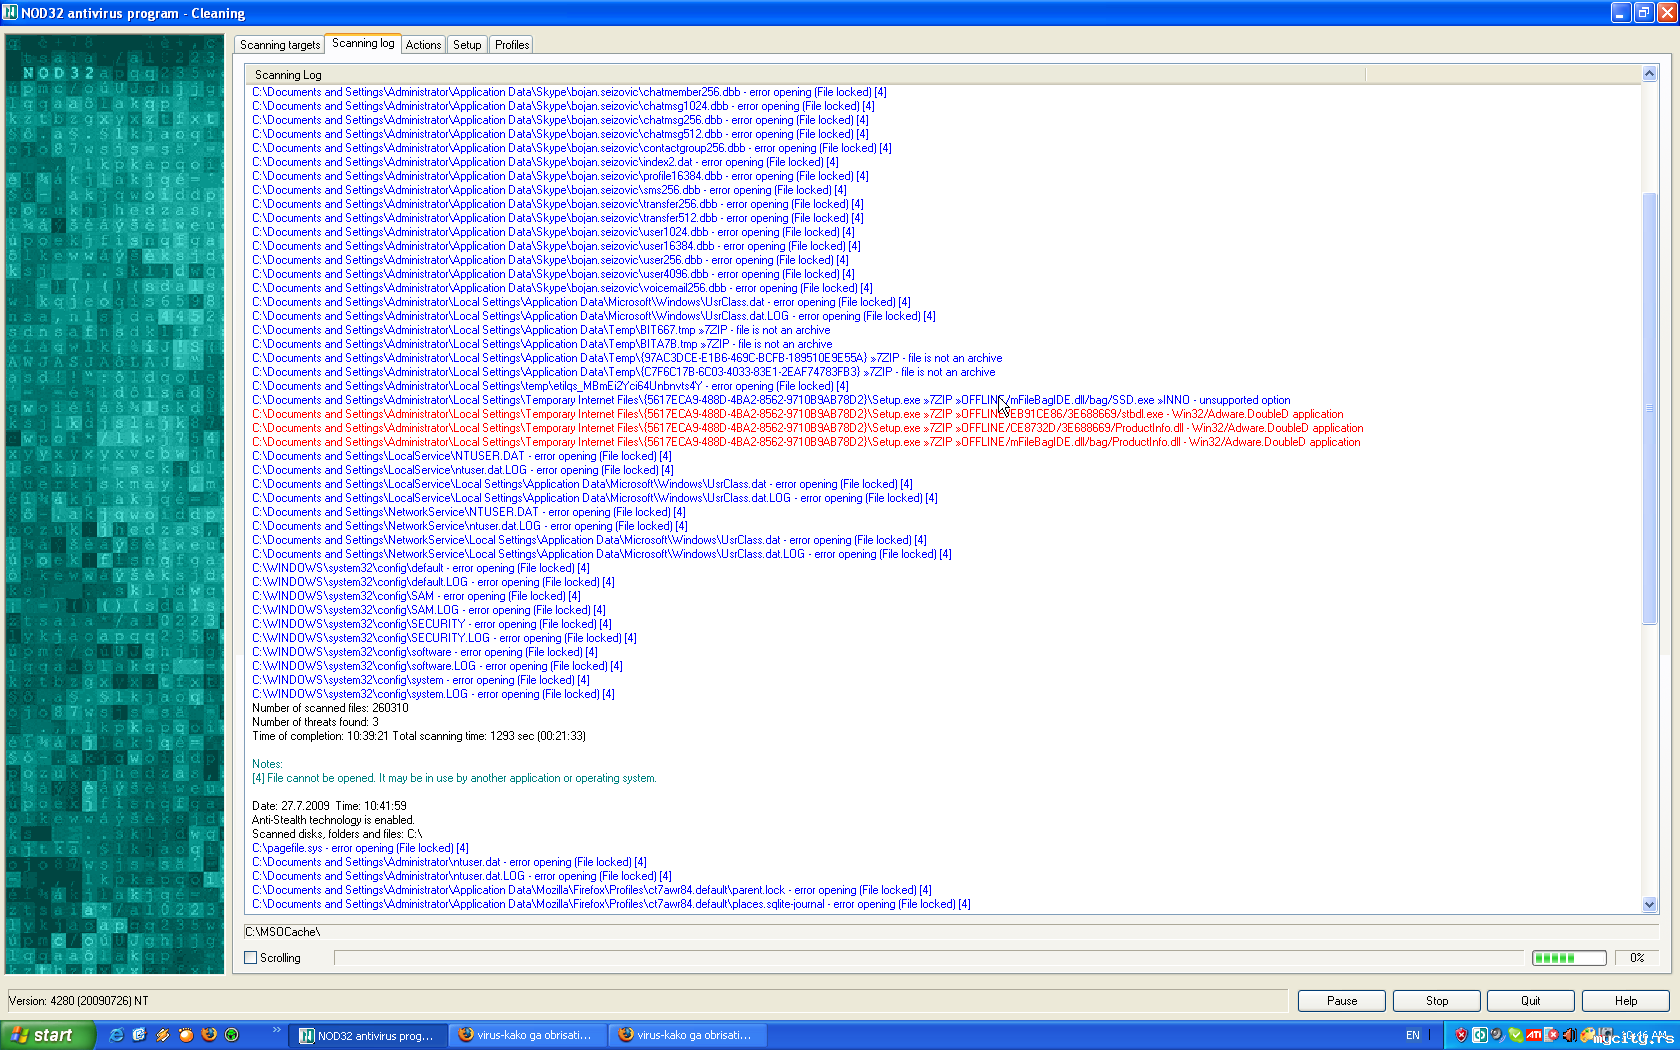Image resolution: width=1680 pixels, height=1050 pixels.
Task: Pause the scan
Action: point(1342,1001)
